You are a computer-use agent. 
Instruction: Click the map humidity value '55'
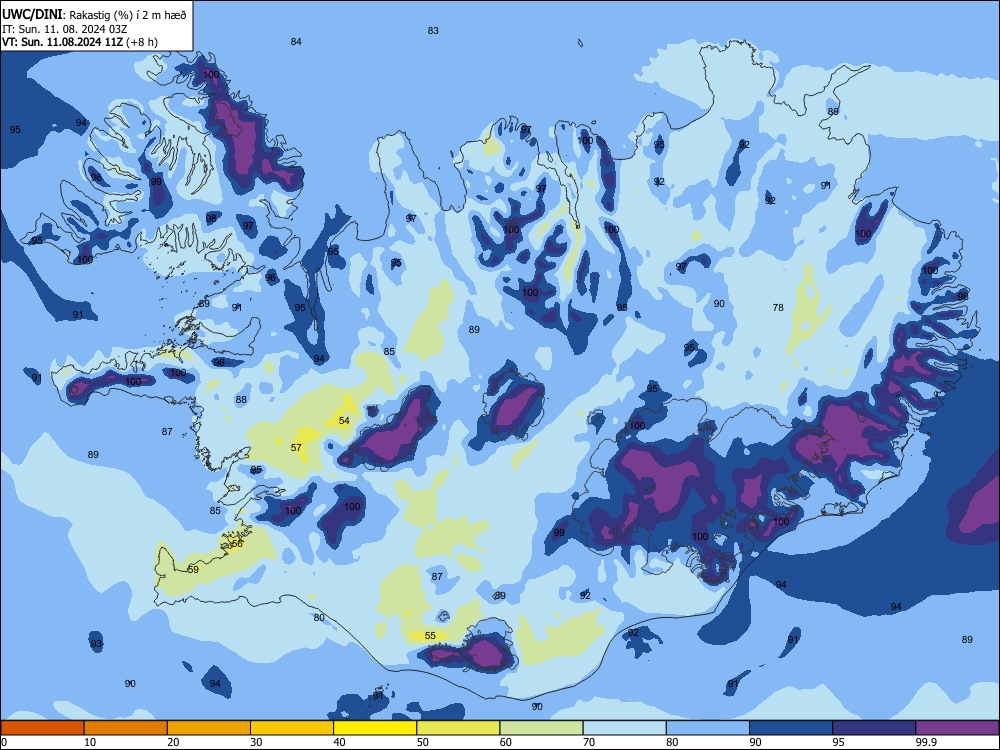tap(430, 636)
